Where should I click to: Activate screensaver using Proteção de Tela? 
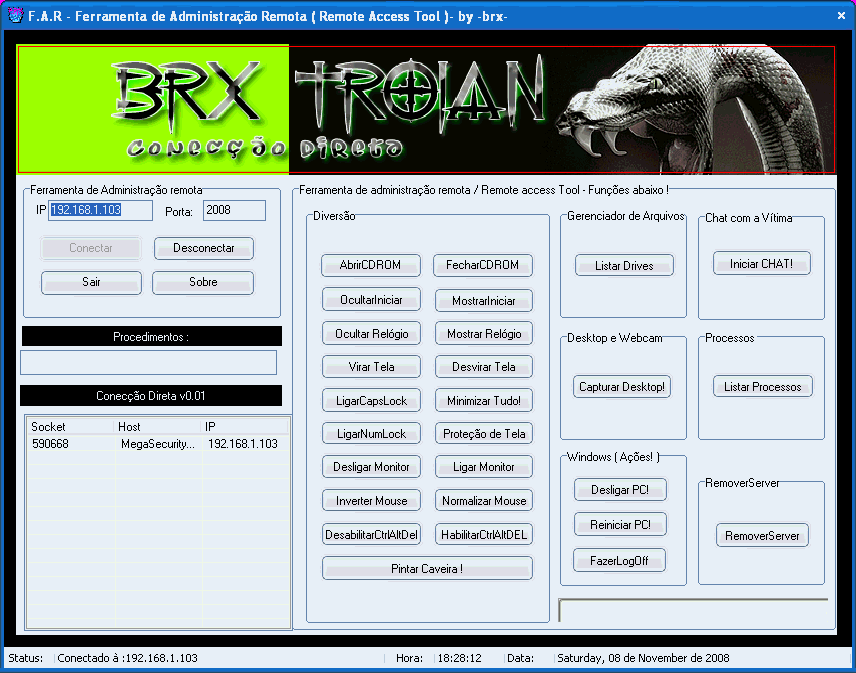(482, 432)
